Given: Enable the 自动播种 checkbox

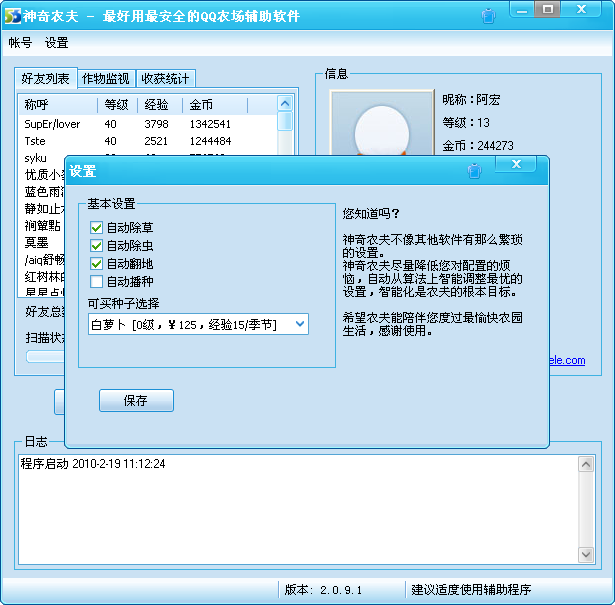Looking at the screenshot, I should point(96,281).
